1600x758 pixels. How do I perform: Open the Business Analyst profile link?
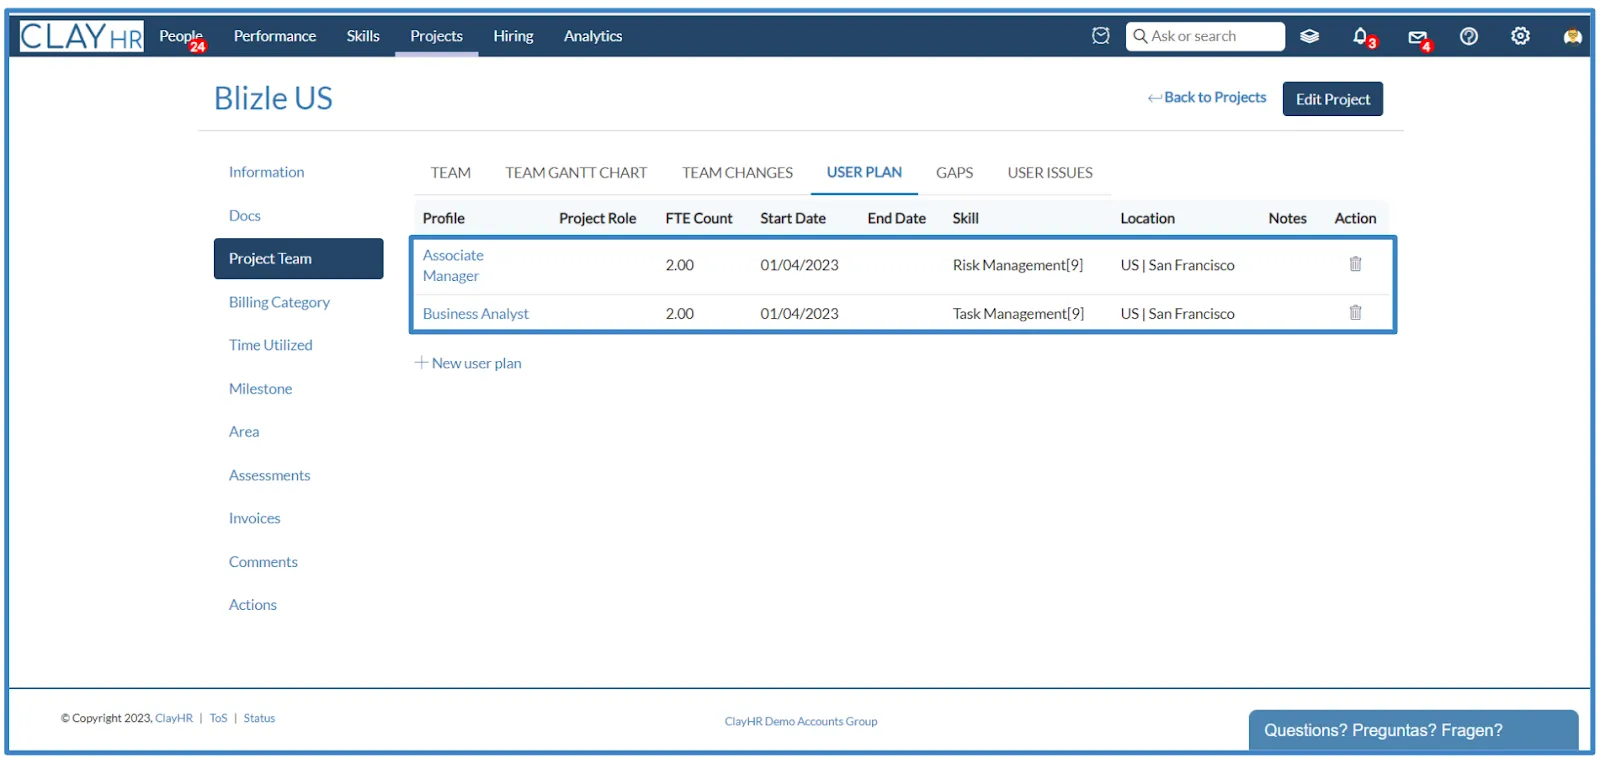476,314
